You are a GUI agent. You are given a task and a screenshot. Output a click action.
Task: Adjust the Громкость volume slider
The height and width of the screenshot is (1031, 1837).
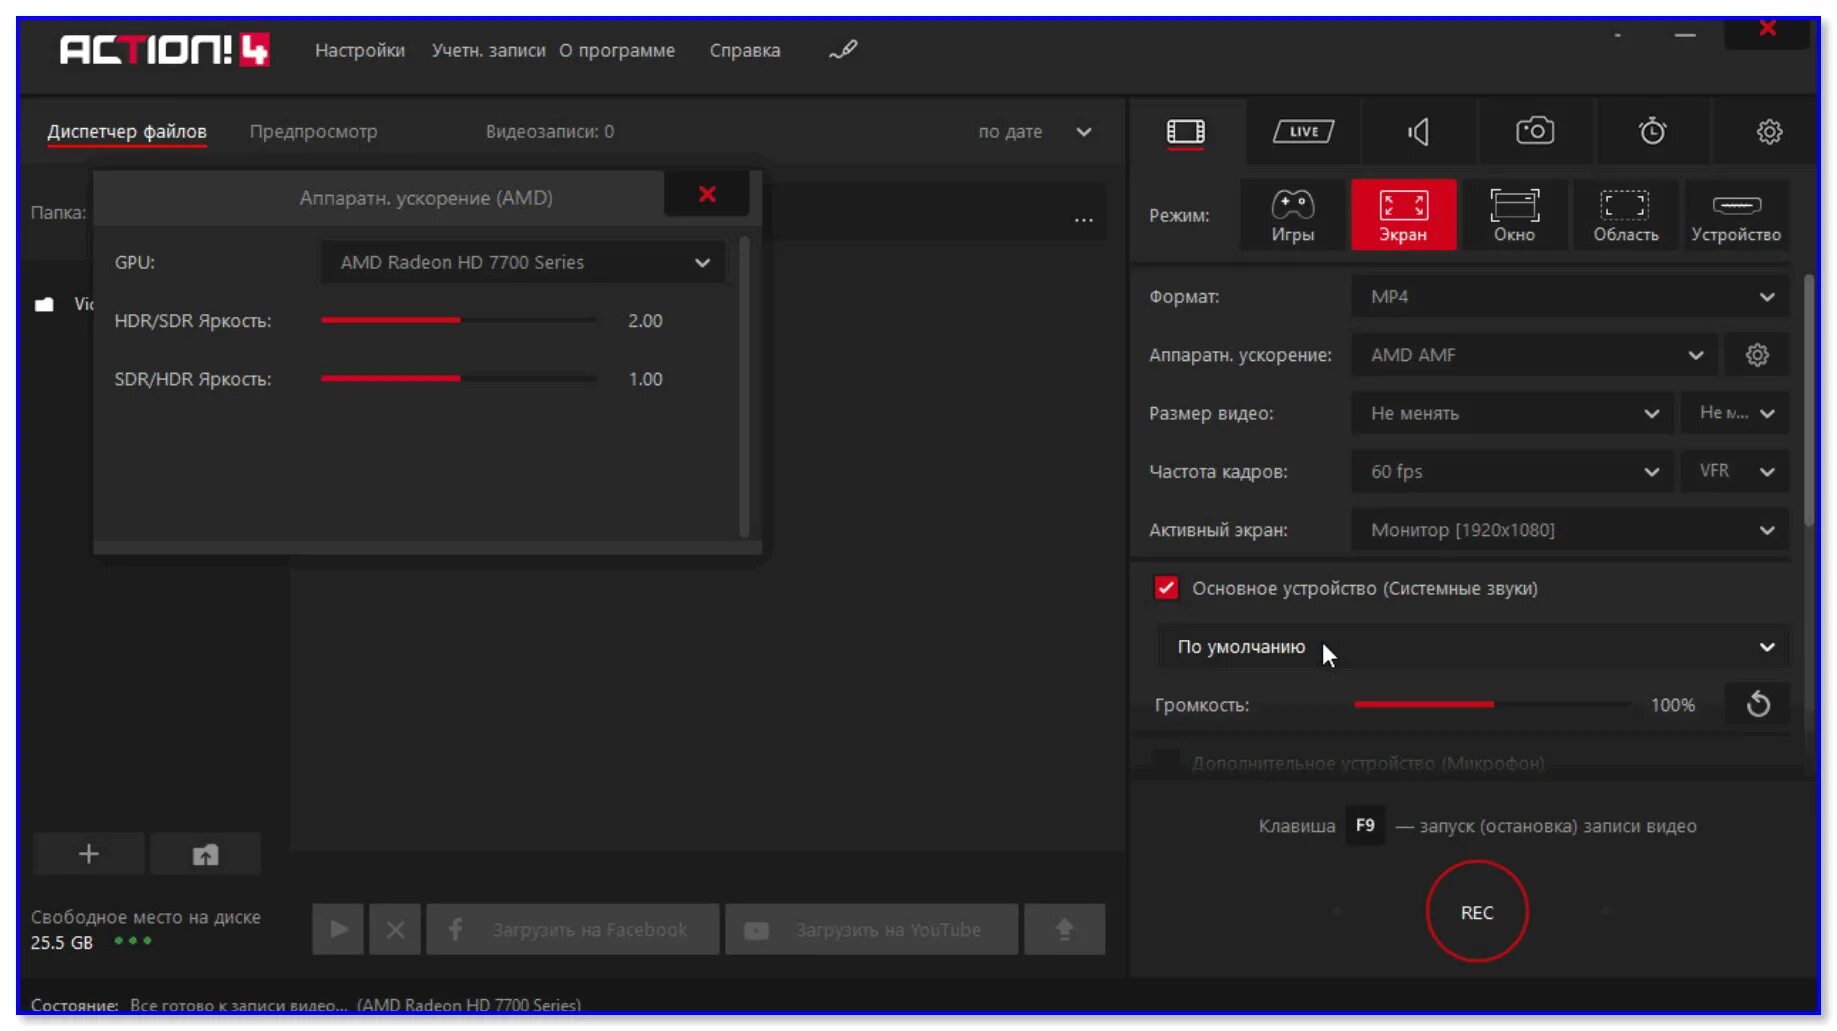pos(1492,705)
